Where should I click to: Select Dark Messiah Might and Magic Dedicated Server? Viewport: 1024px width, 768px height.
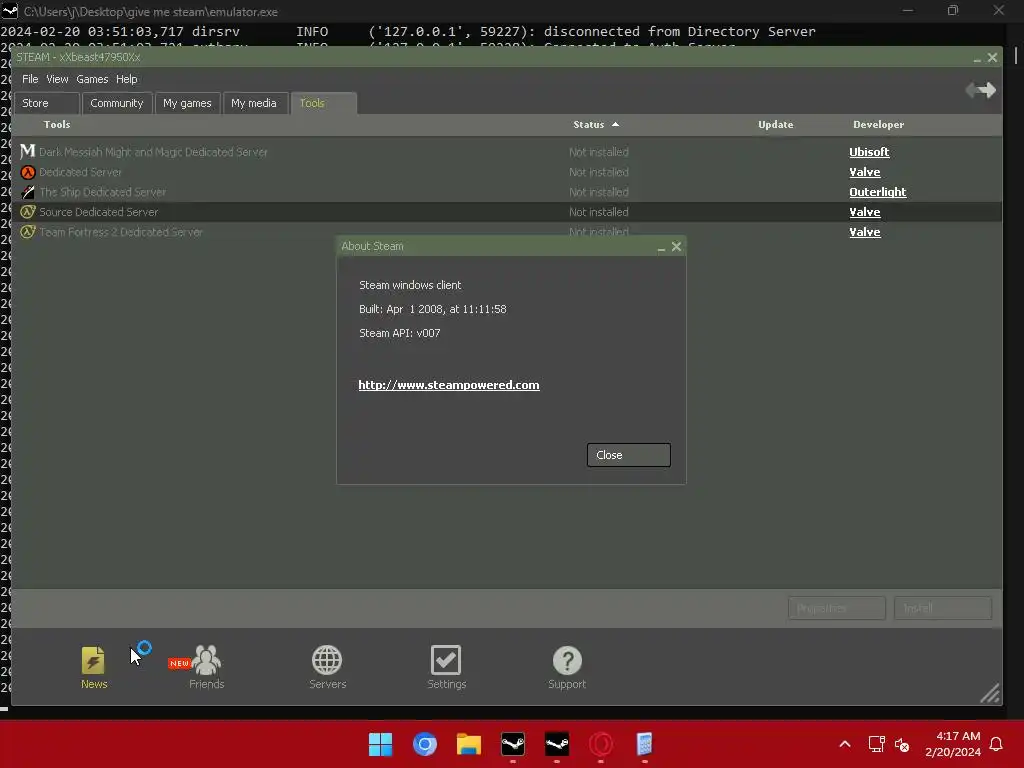(507, 152)
